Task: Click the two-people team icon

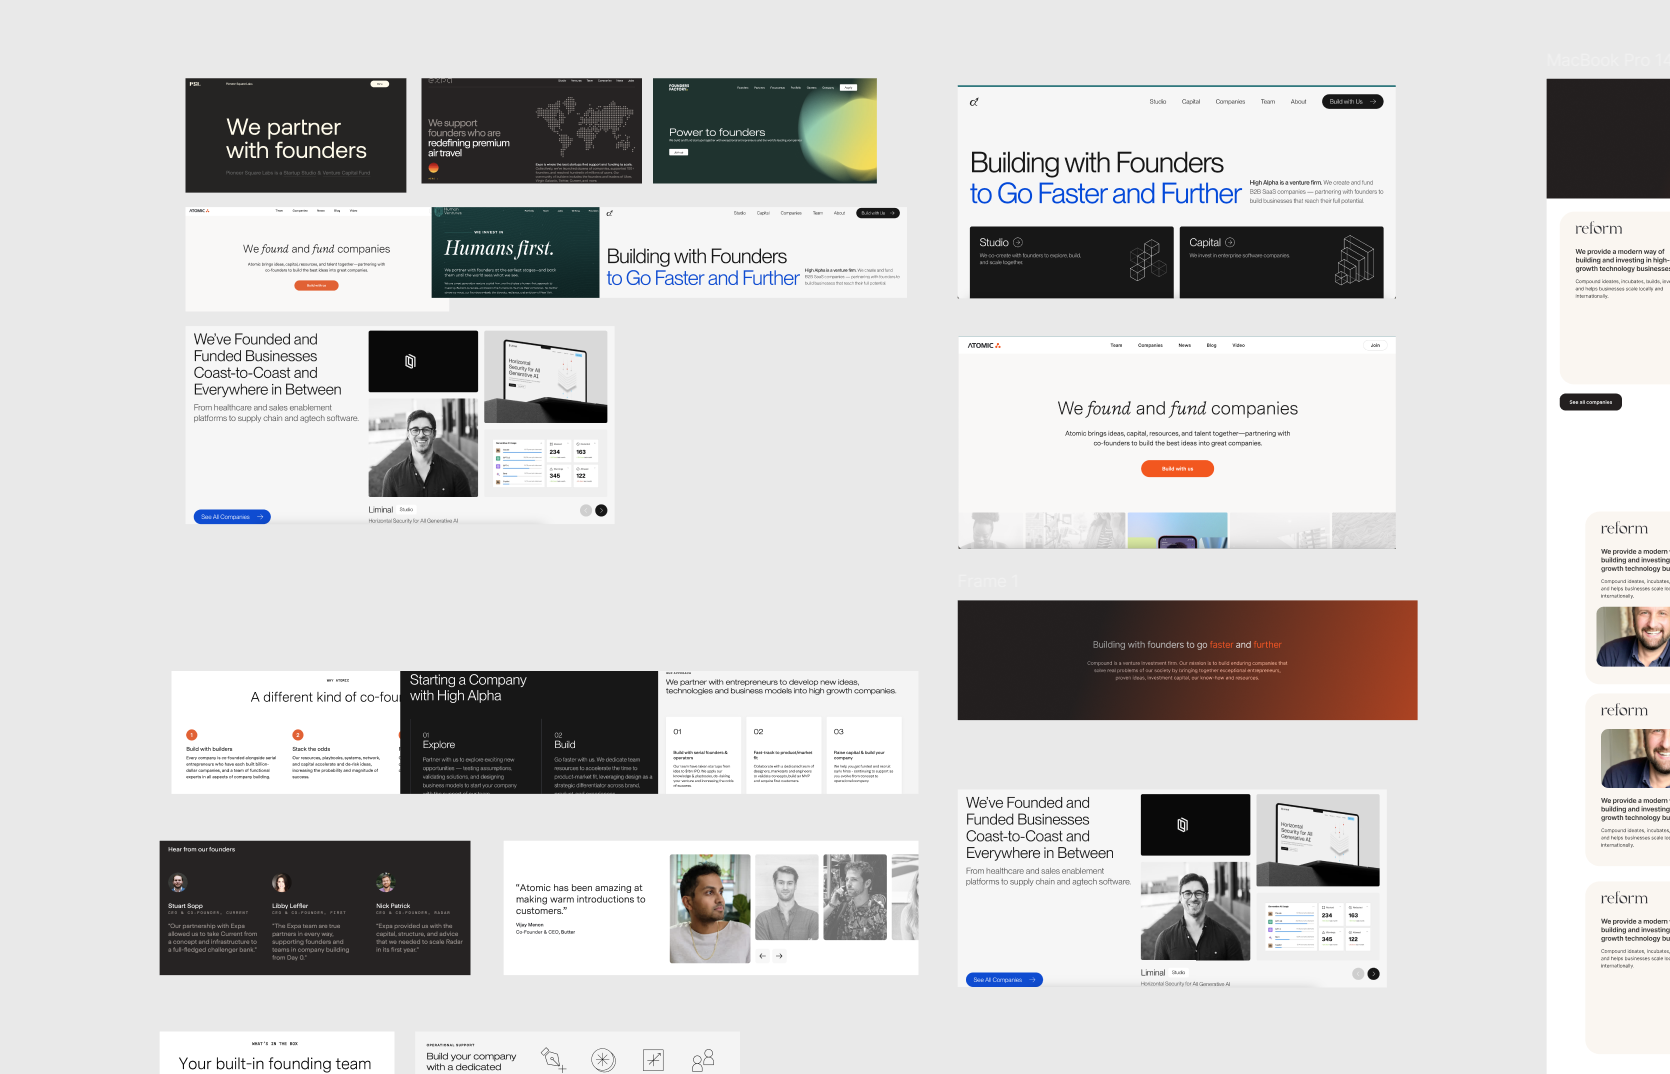Action: (x=703, y=1060)
